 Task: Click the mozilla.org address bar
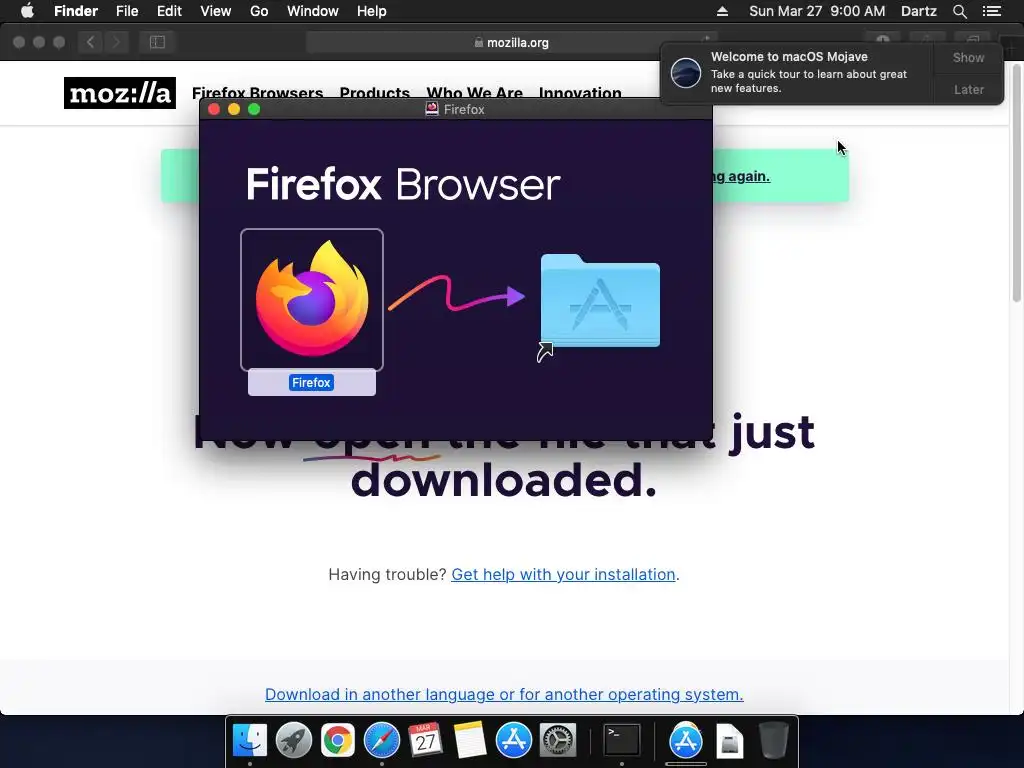(511, 42)
